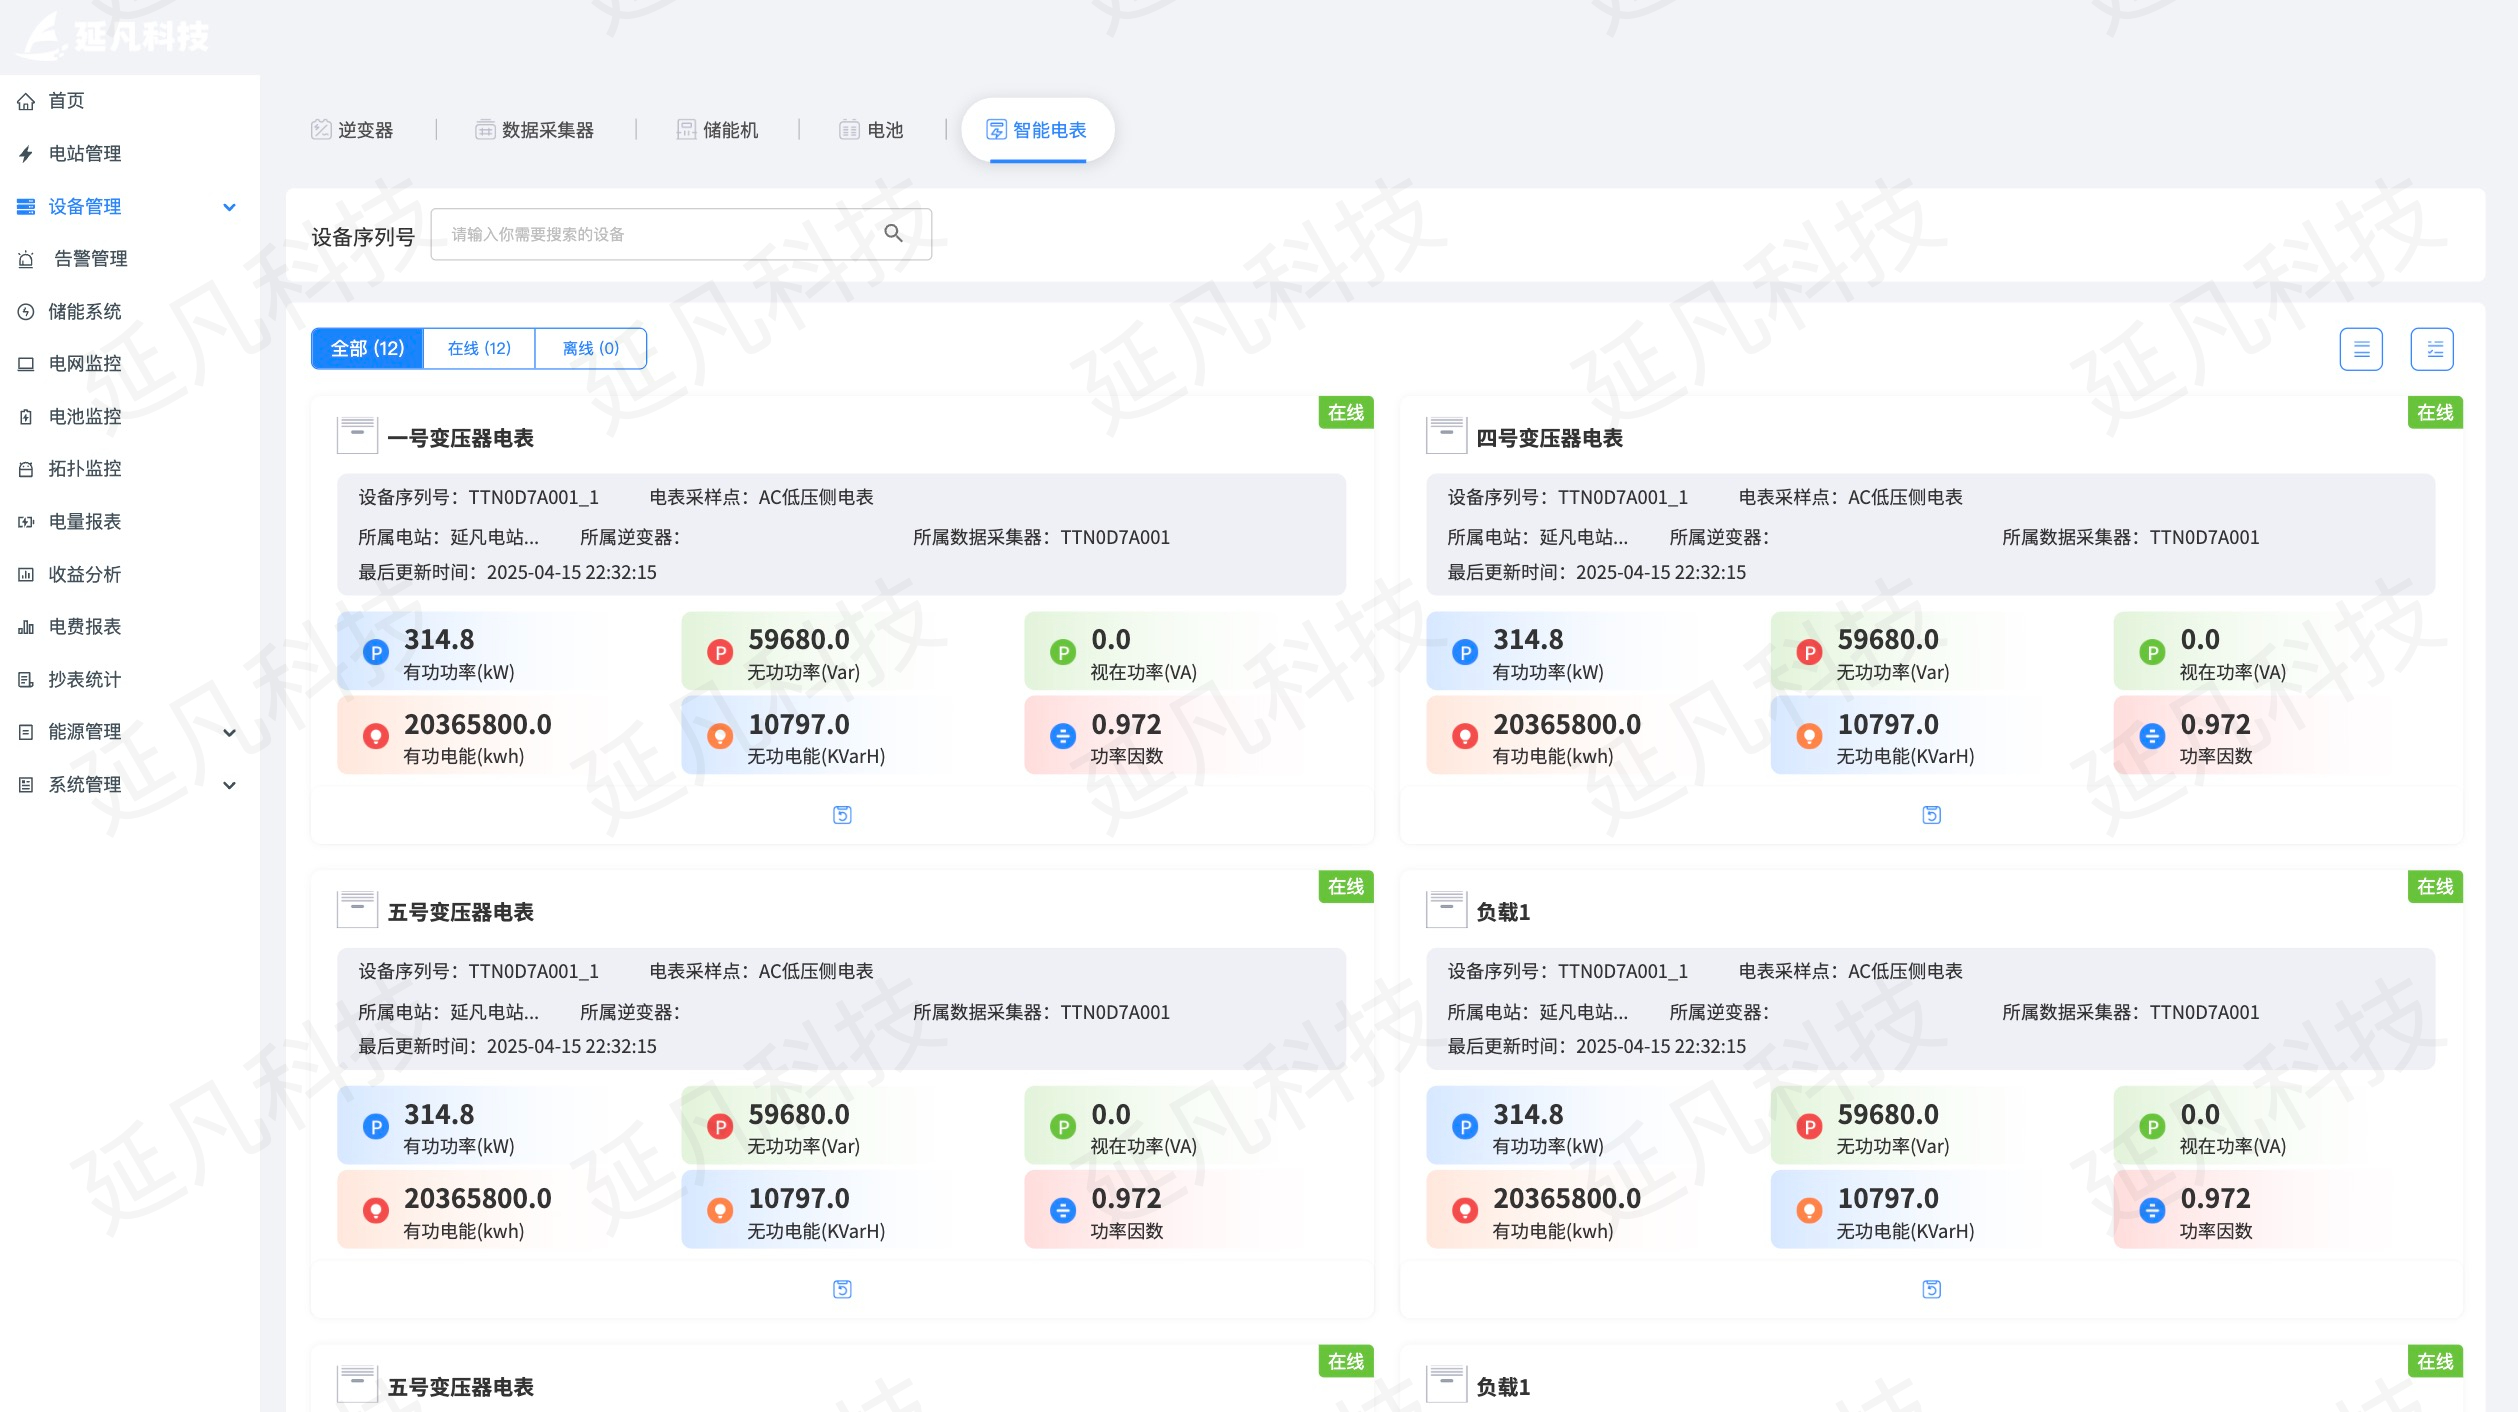This screenshot has width=2518, height=1412.
Task: Open 收益分析 in the sidebar
Action: 84,574
